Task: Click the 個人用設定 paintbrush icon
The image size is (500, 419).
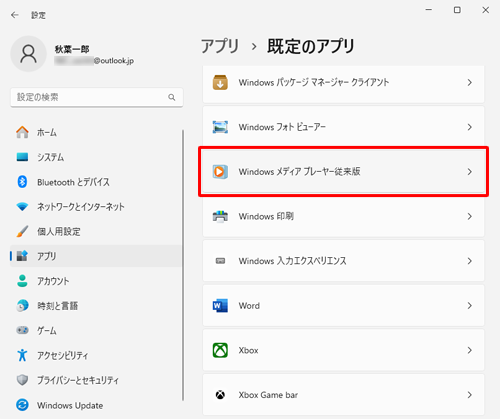Action: tap(22, 231)
